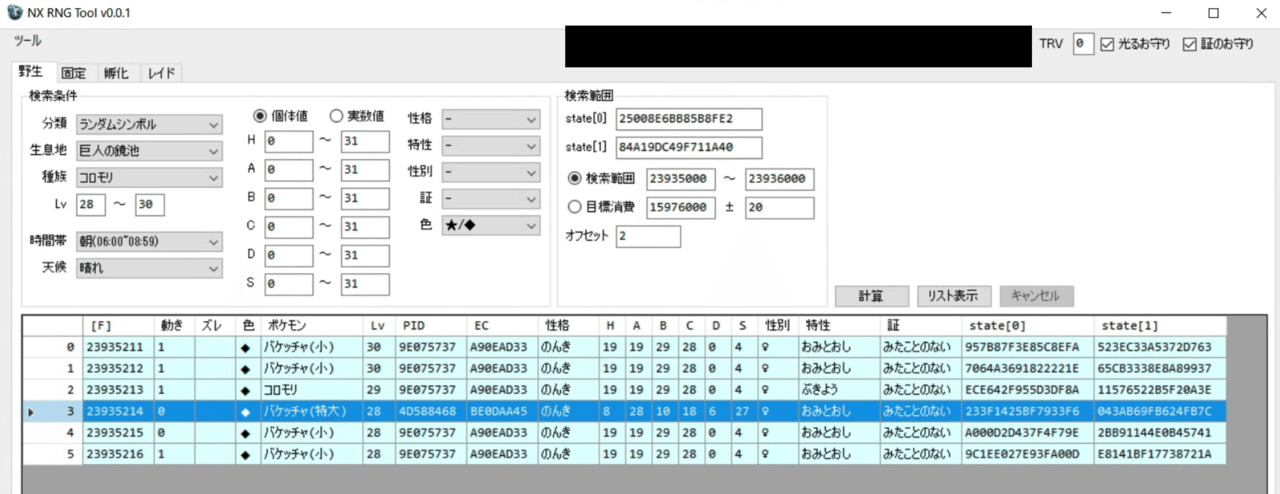
Task: Click the state[0] column header
Action: pos(1027,326)
